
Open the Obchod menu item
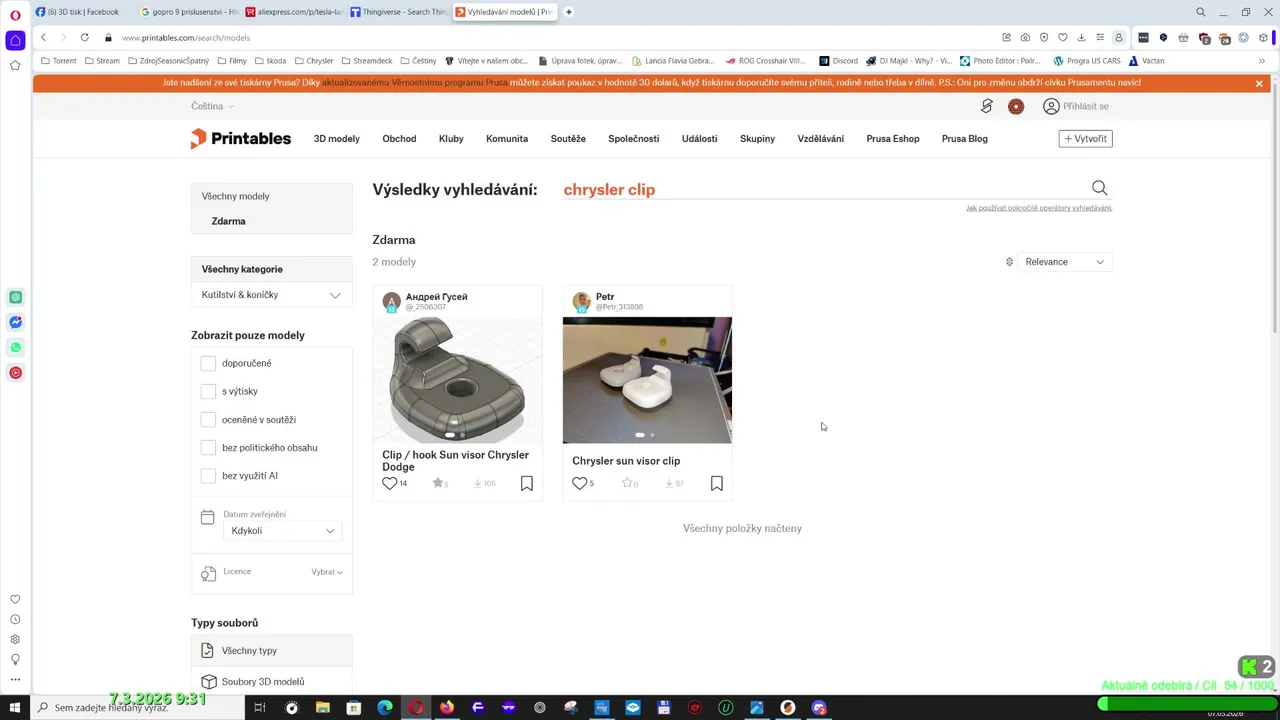[399, 139]
